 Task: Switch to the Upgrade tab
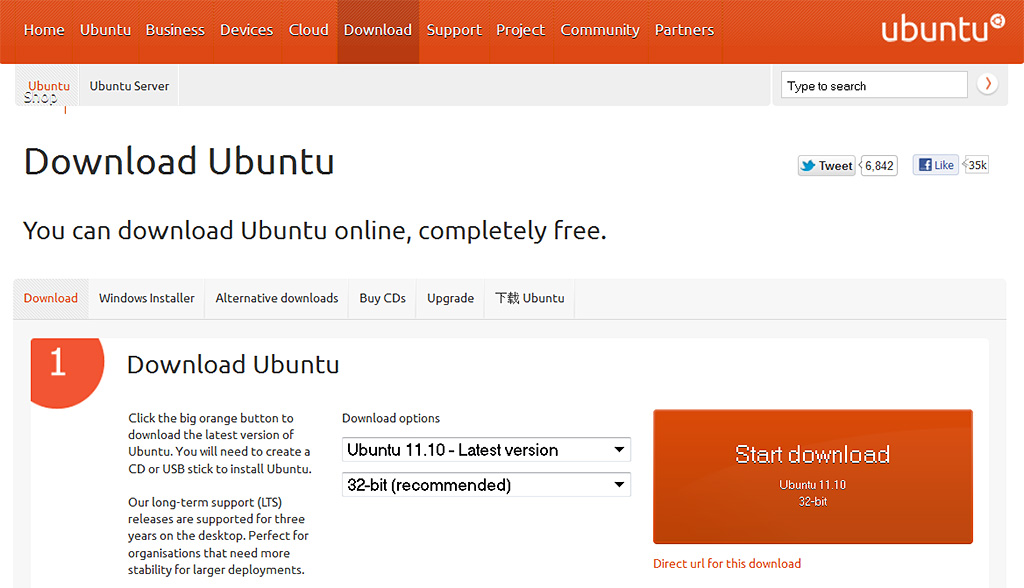click(x=451, y=298)
